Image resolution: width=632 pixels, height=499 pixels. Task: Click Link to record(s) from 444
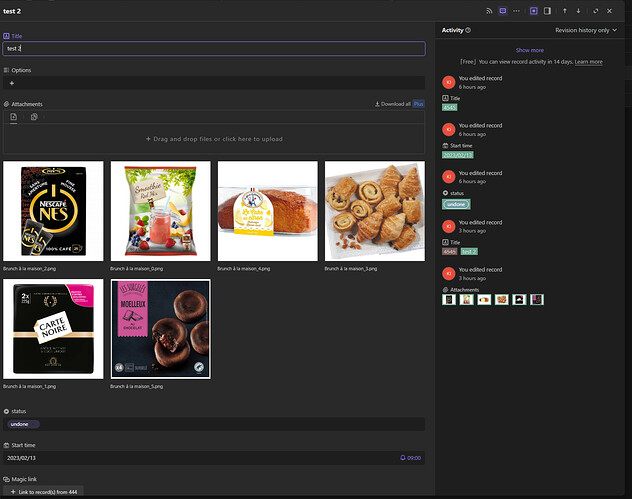click(x=43, y=492)
